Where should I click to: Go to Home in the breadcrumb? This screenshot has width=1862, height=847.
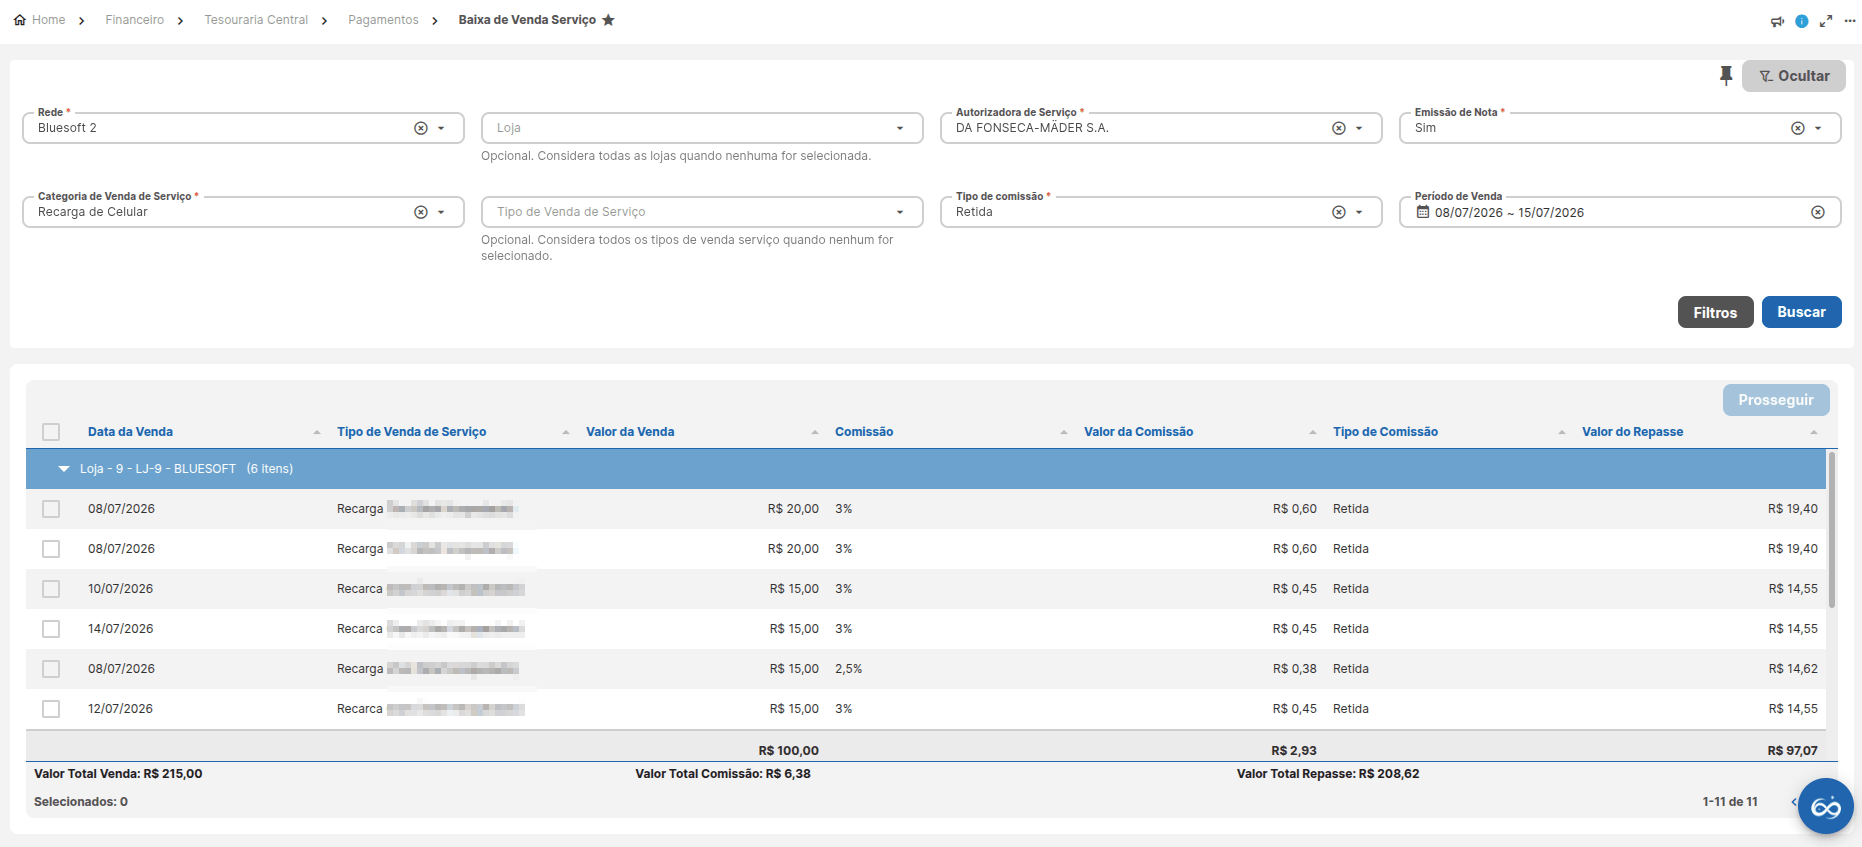coord(48,20)
